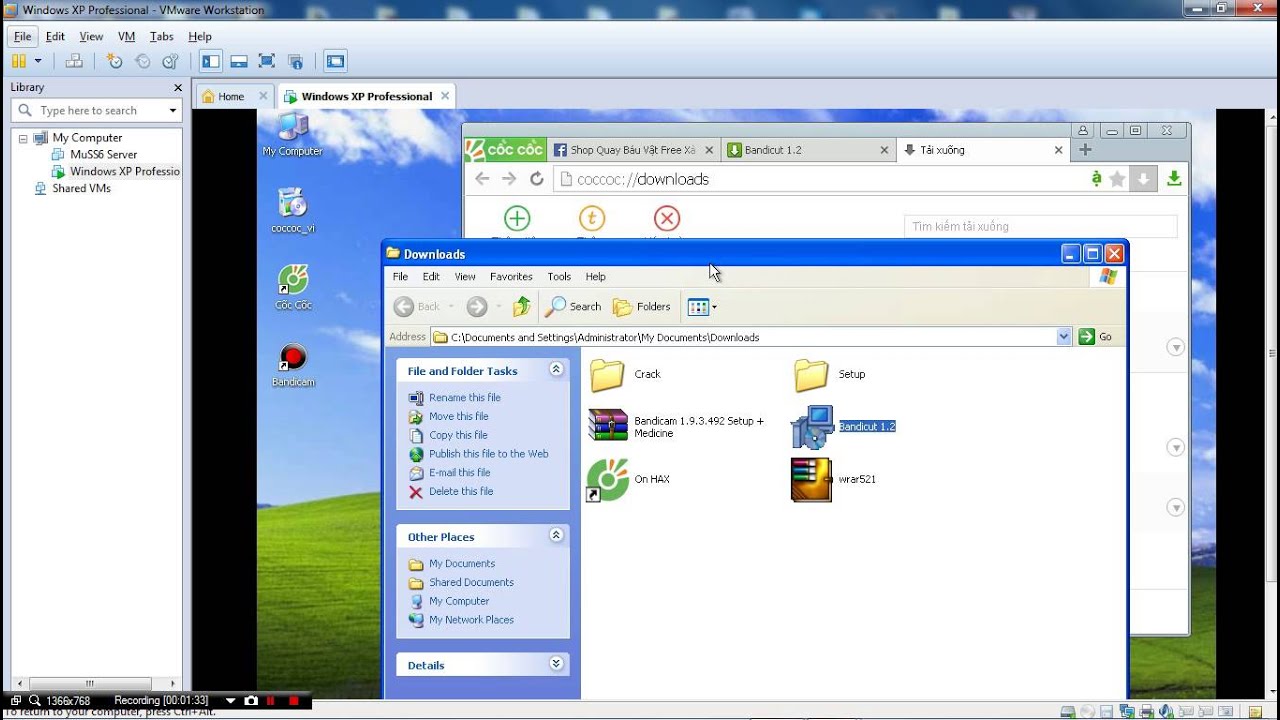Open VMware Edit menu
The height and width of the screenshot is (720, 1280).
tap(55, 36)
